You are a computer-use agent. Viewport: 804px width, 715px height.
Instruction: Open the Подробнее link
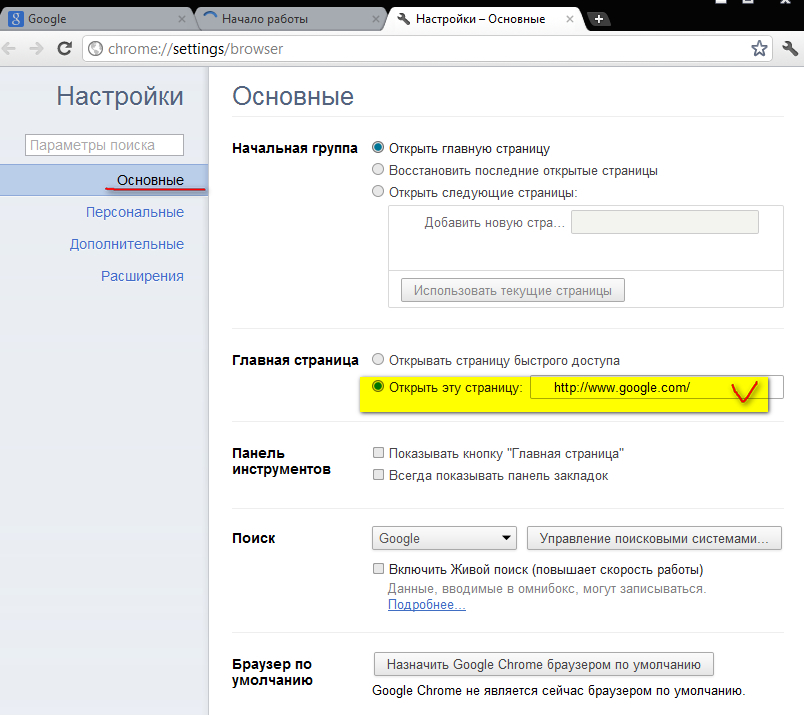point(427,605)
